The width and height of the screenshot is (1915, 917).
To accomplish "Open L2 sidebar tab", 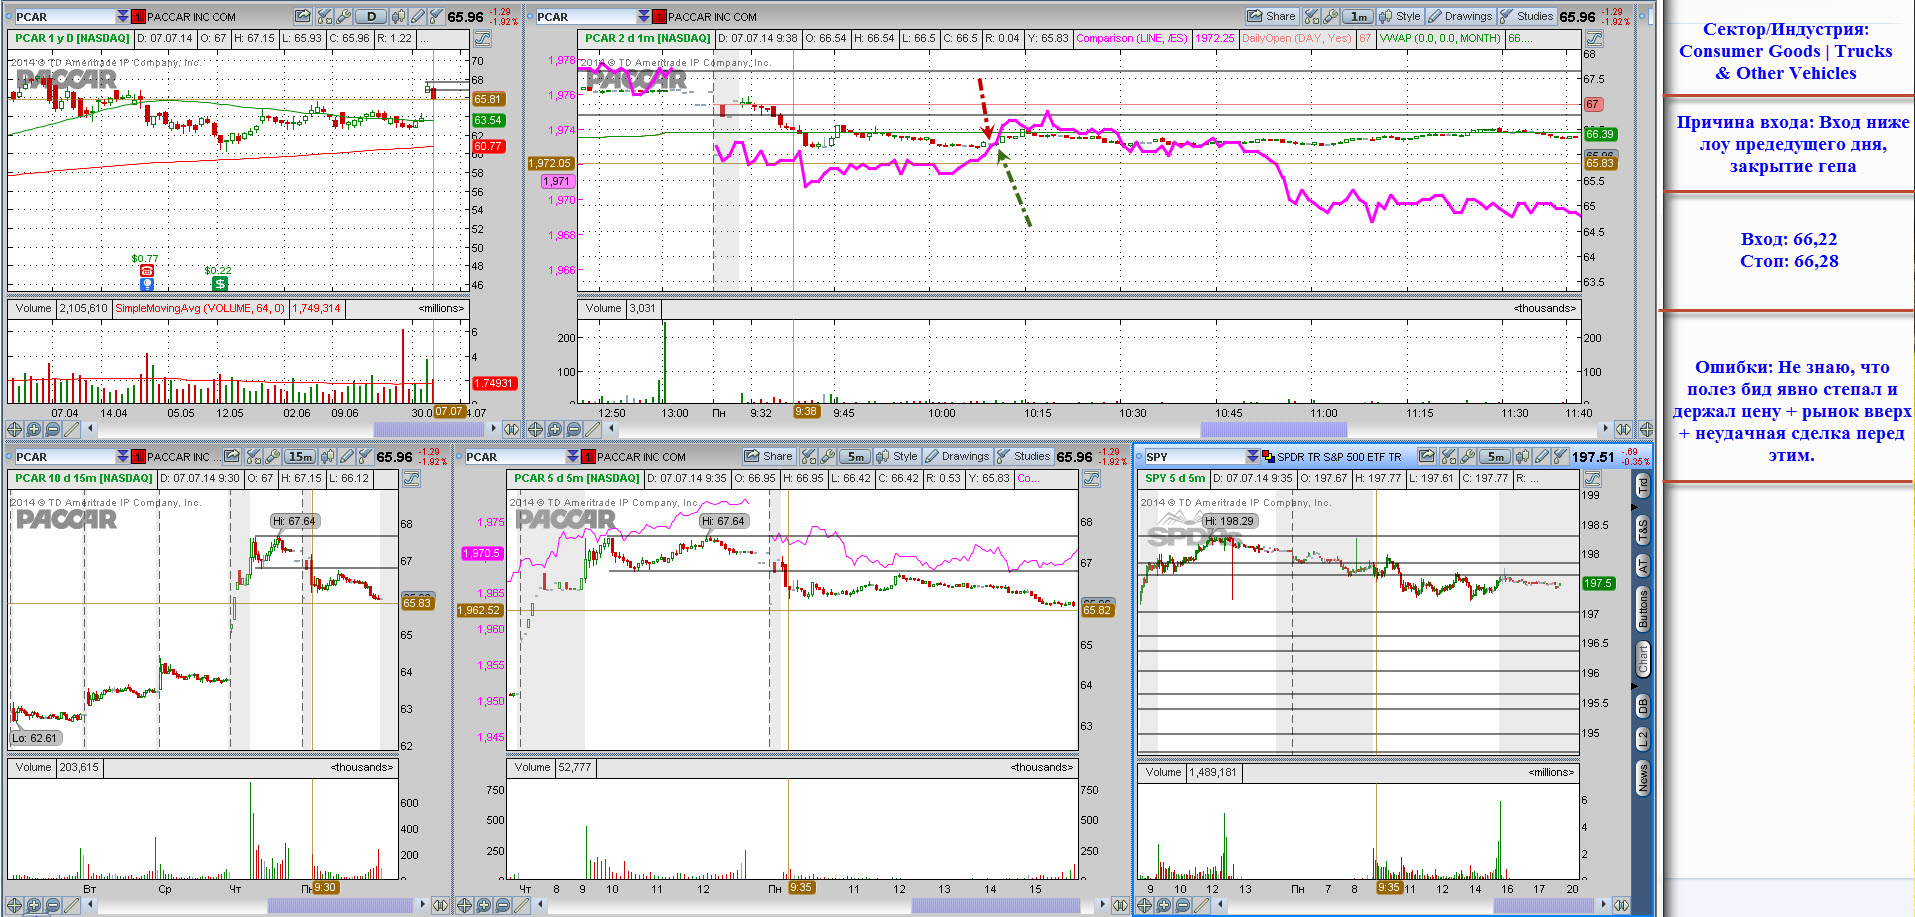I will [1642, 739].
